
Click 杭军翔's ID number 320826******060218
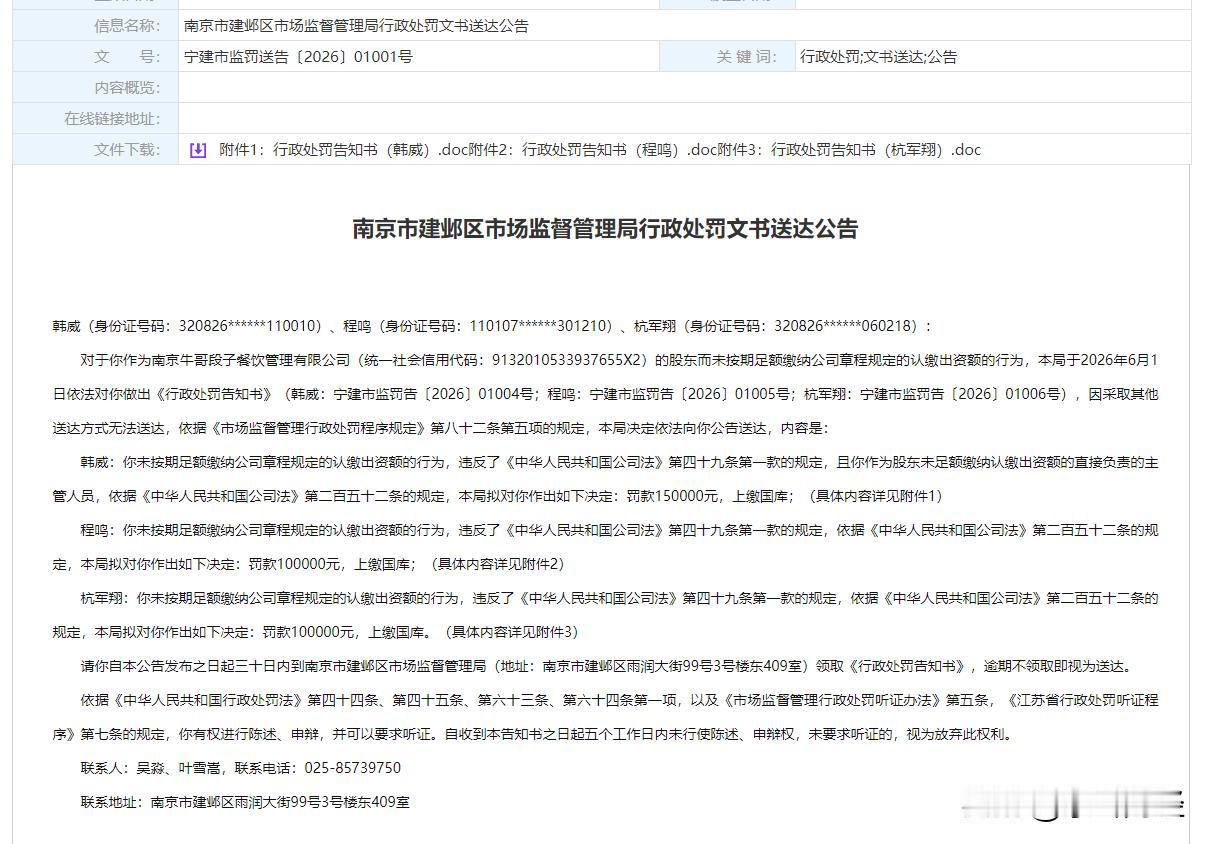pyautogui.click(x=845, y=326)
